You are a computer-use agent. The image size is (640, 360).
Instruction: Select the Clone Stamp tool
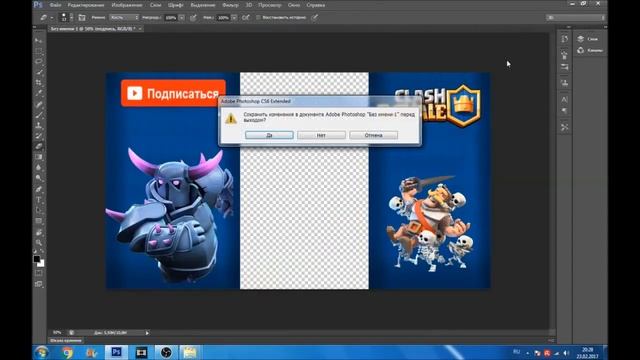(38, 126)
